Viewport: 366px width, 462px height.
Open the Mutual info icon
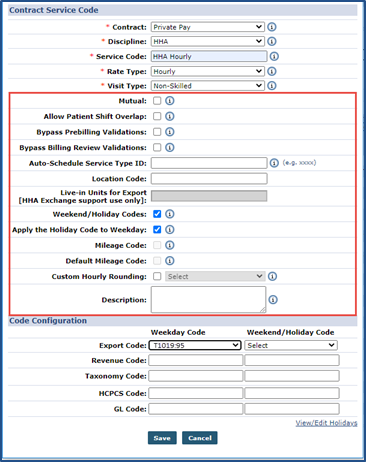pos(170,101)
